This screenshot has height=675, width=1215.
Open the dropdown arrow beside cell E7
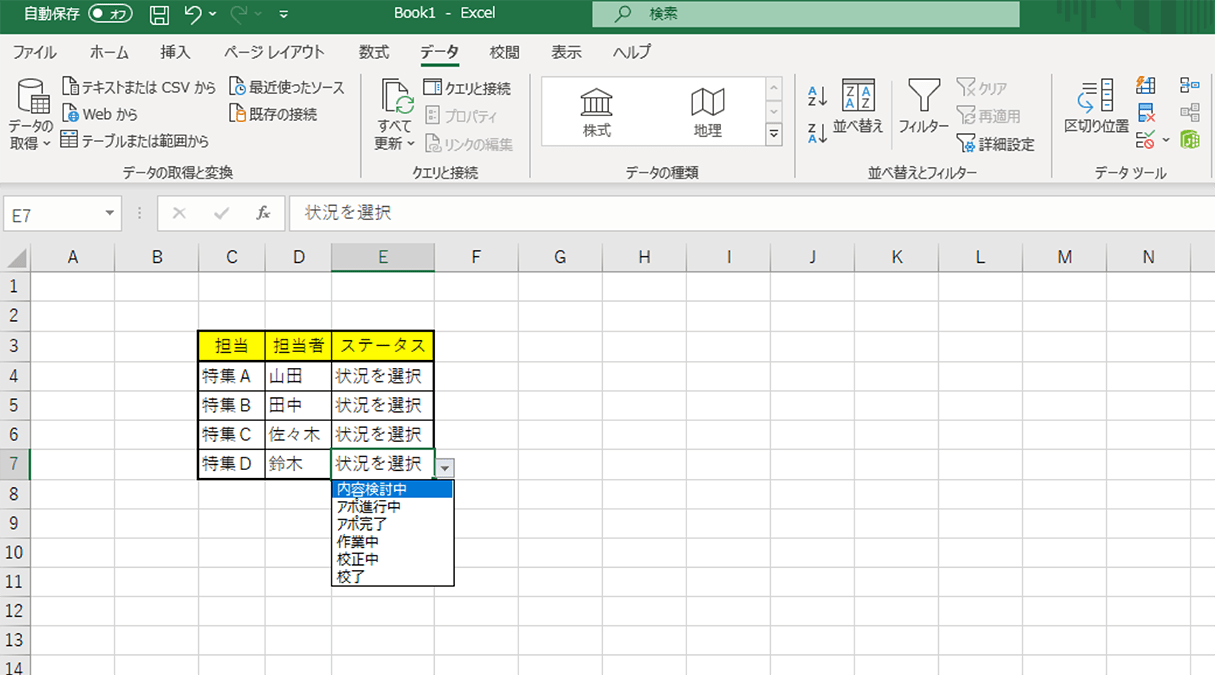445,467
